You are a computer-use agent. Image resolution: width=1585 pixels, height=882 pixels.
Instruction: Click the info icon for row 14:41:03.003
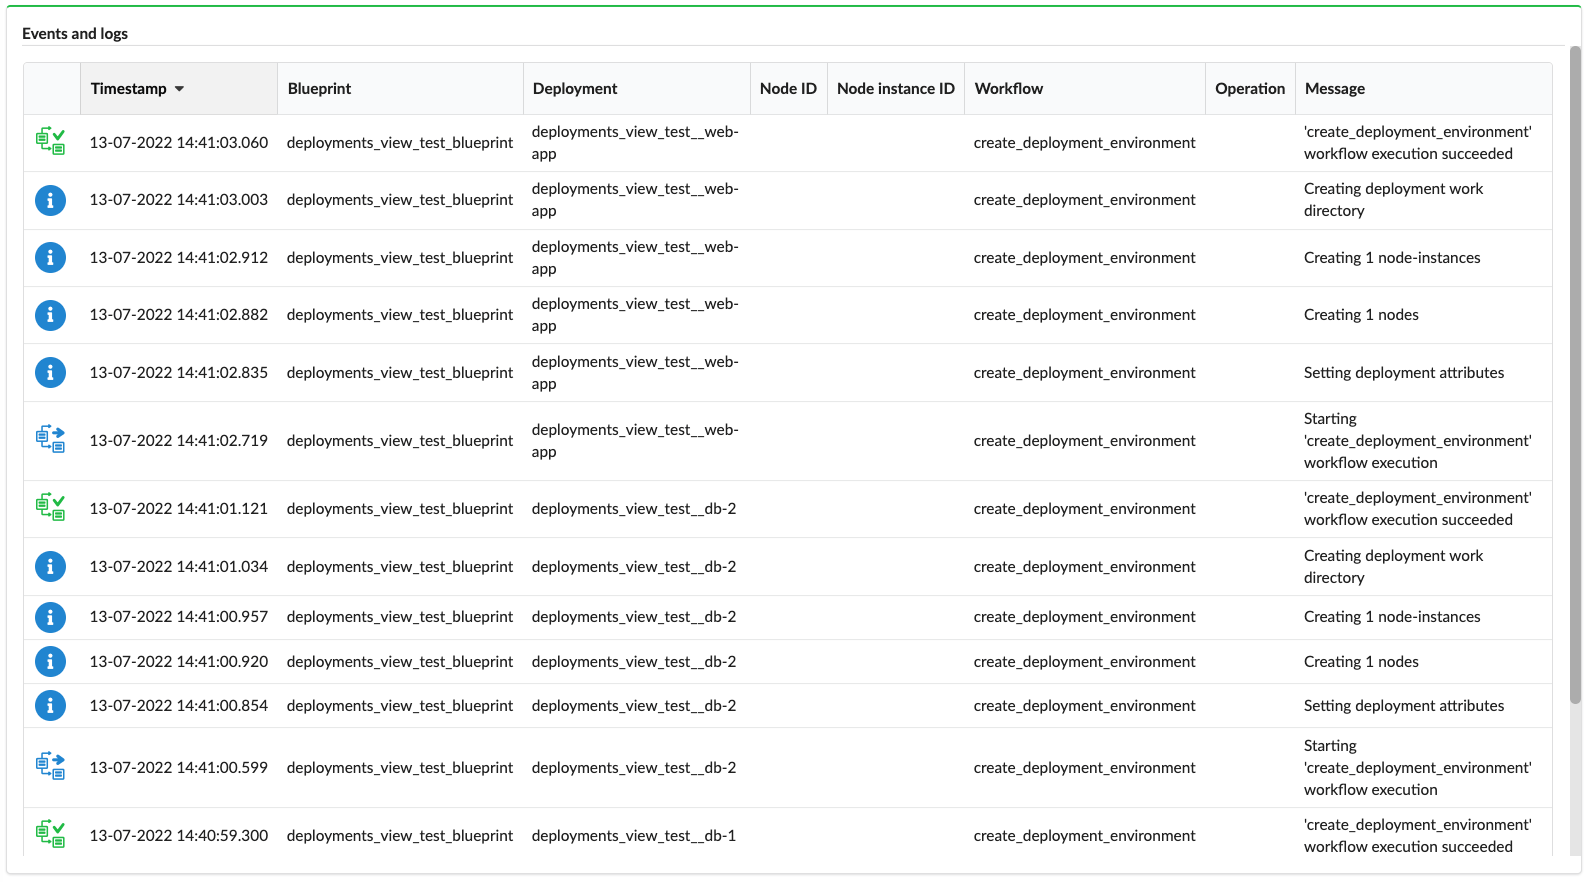pyautogui.click(x=50, y=200)
